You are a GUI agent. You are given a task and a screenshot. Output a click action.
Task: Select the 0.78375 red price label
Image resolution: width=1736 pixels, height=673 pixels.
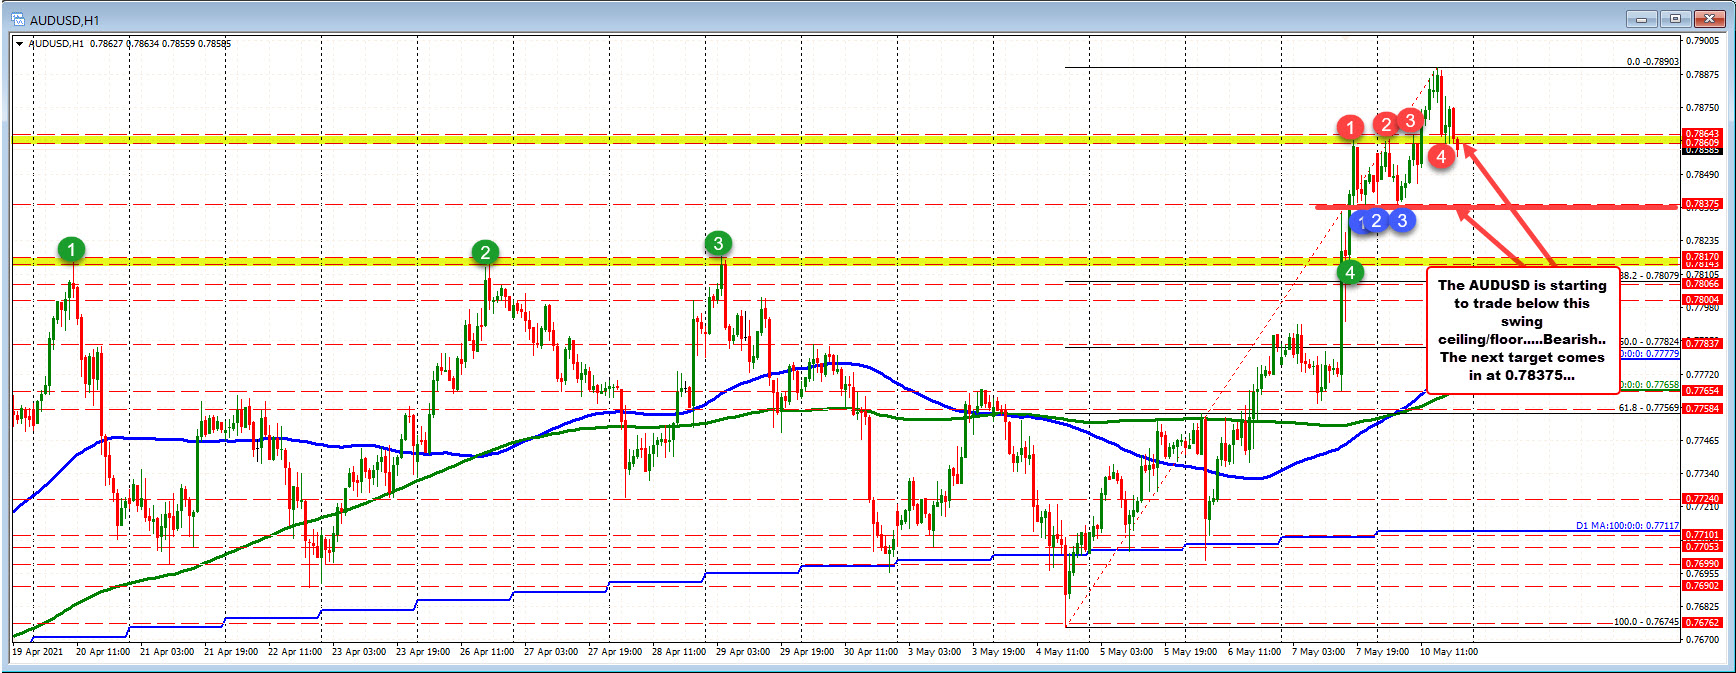pyautogui.click(x=1702, y=204)
